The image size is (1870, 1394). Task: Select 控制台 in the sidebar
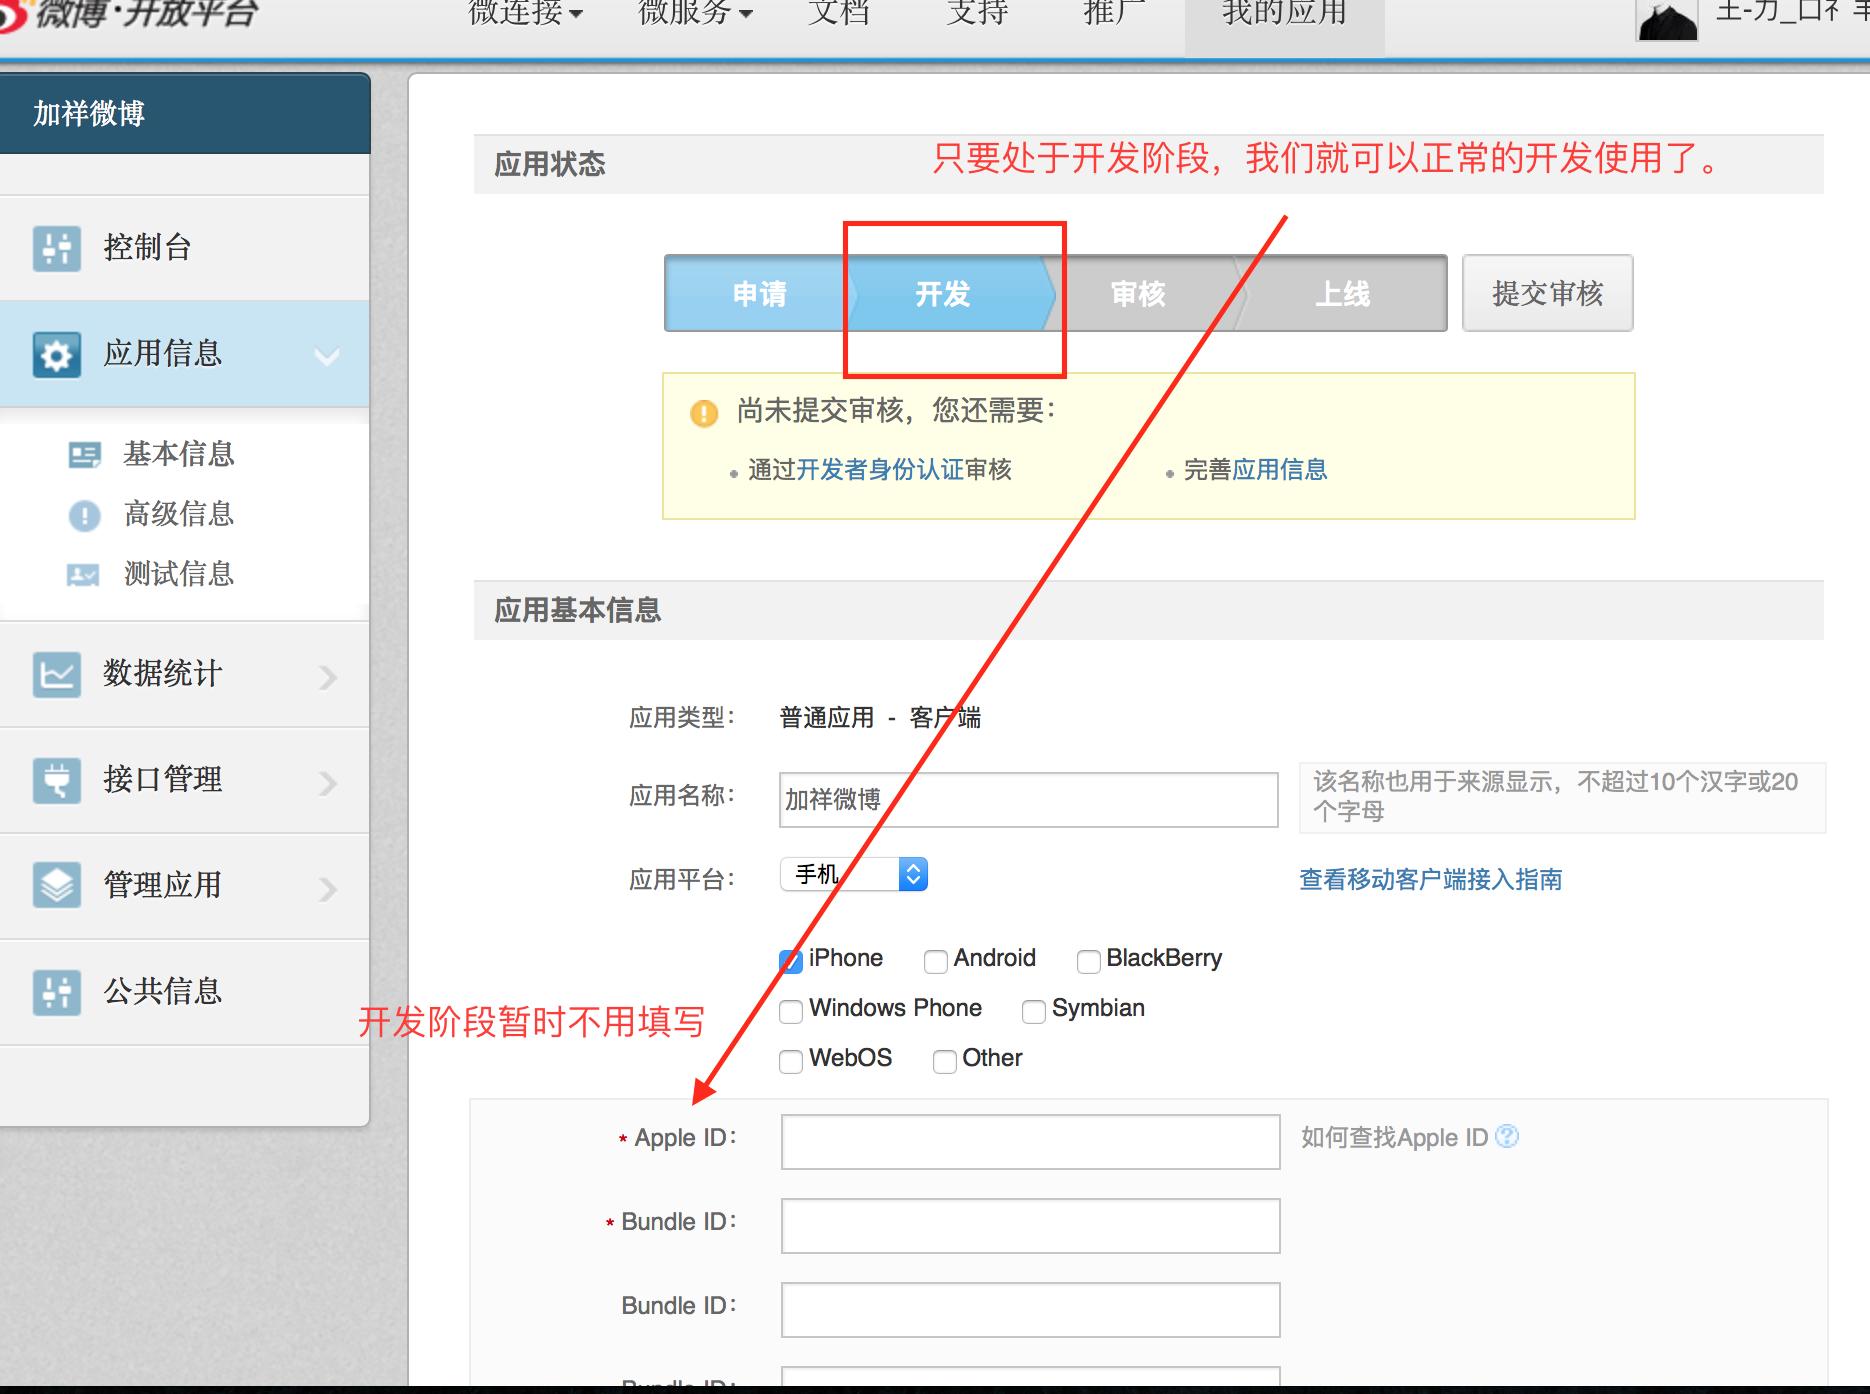pos(185,248)
